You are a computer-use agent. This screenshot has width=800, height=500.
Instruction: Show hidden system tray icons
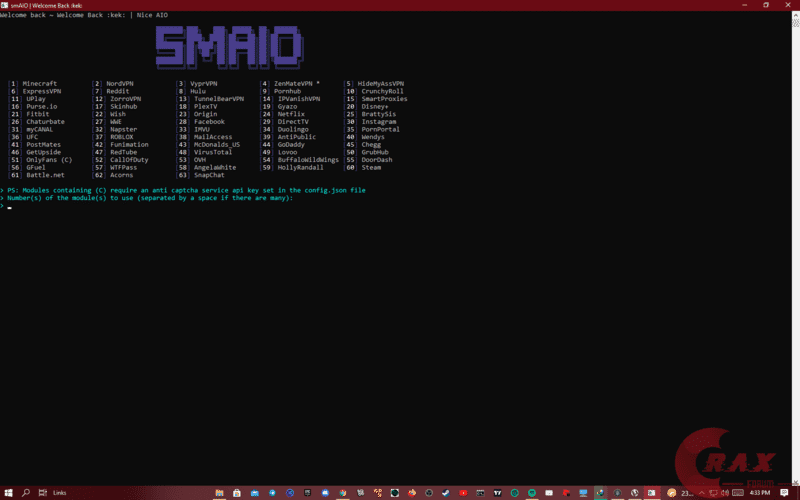pos(702,493)
